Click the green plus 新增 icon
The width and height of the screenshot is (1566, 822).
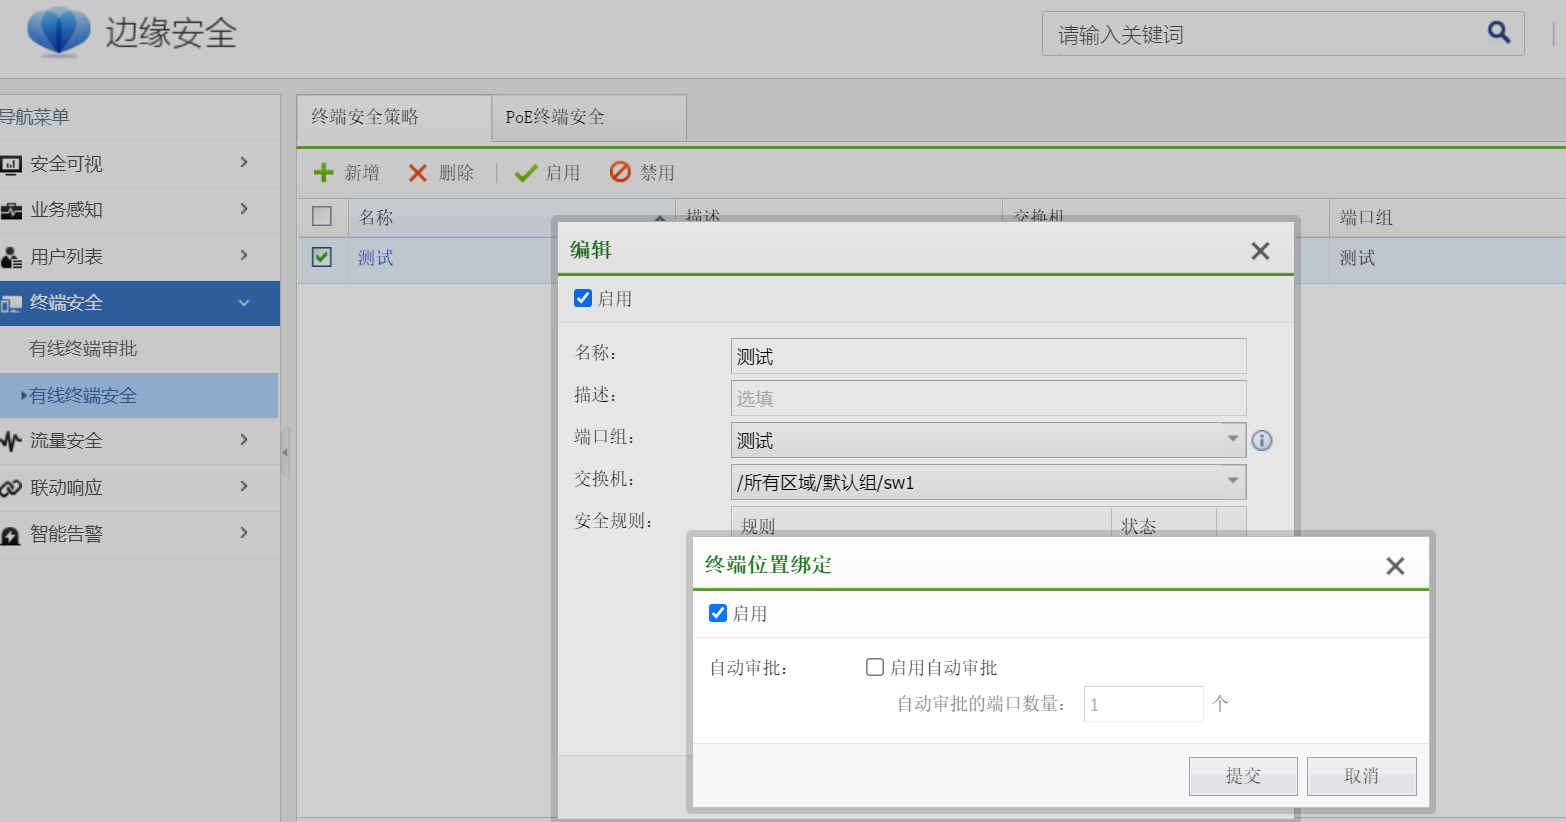coord(323,172)
